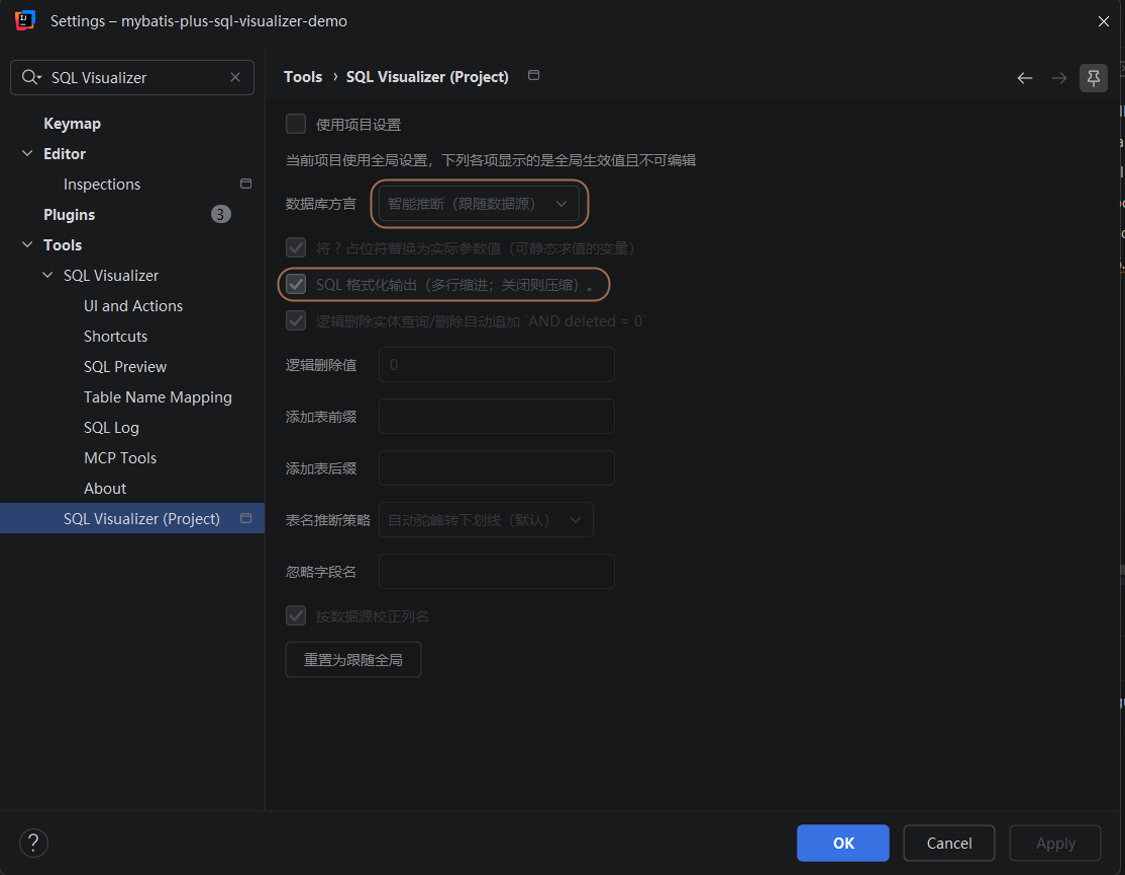The image size is (1125, 875).
Task: Open the 数据库方言 dropdown
Action: click(x=479, y=204)
